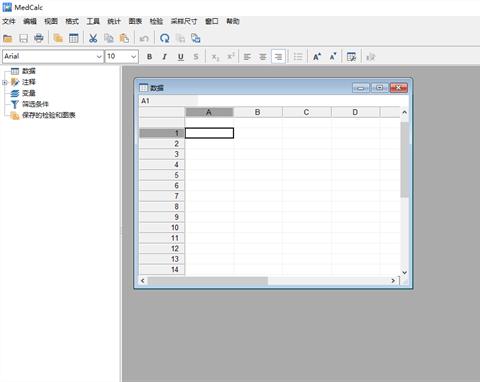Select 保存的检验和图表 tree item
The image size is (480, 382).
click(49, 115)
